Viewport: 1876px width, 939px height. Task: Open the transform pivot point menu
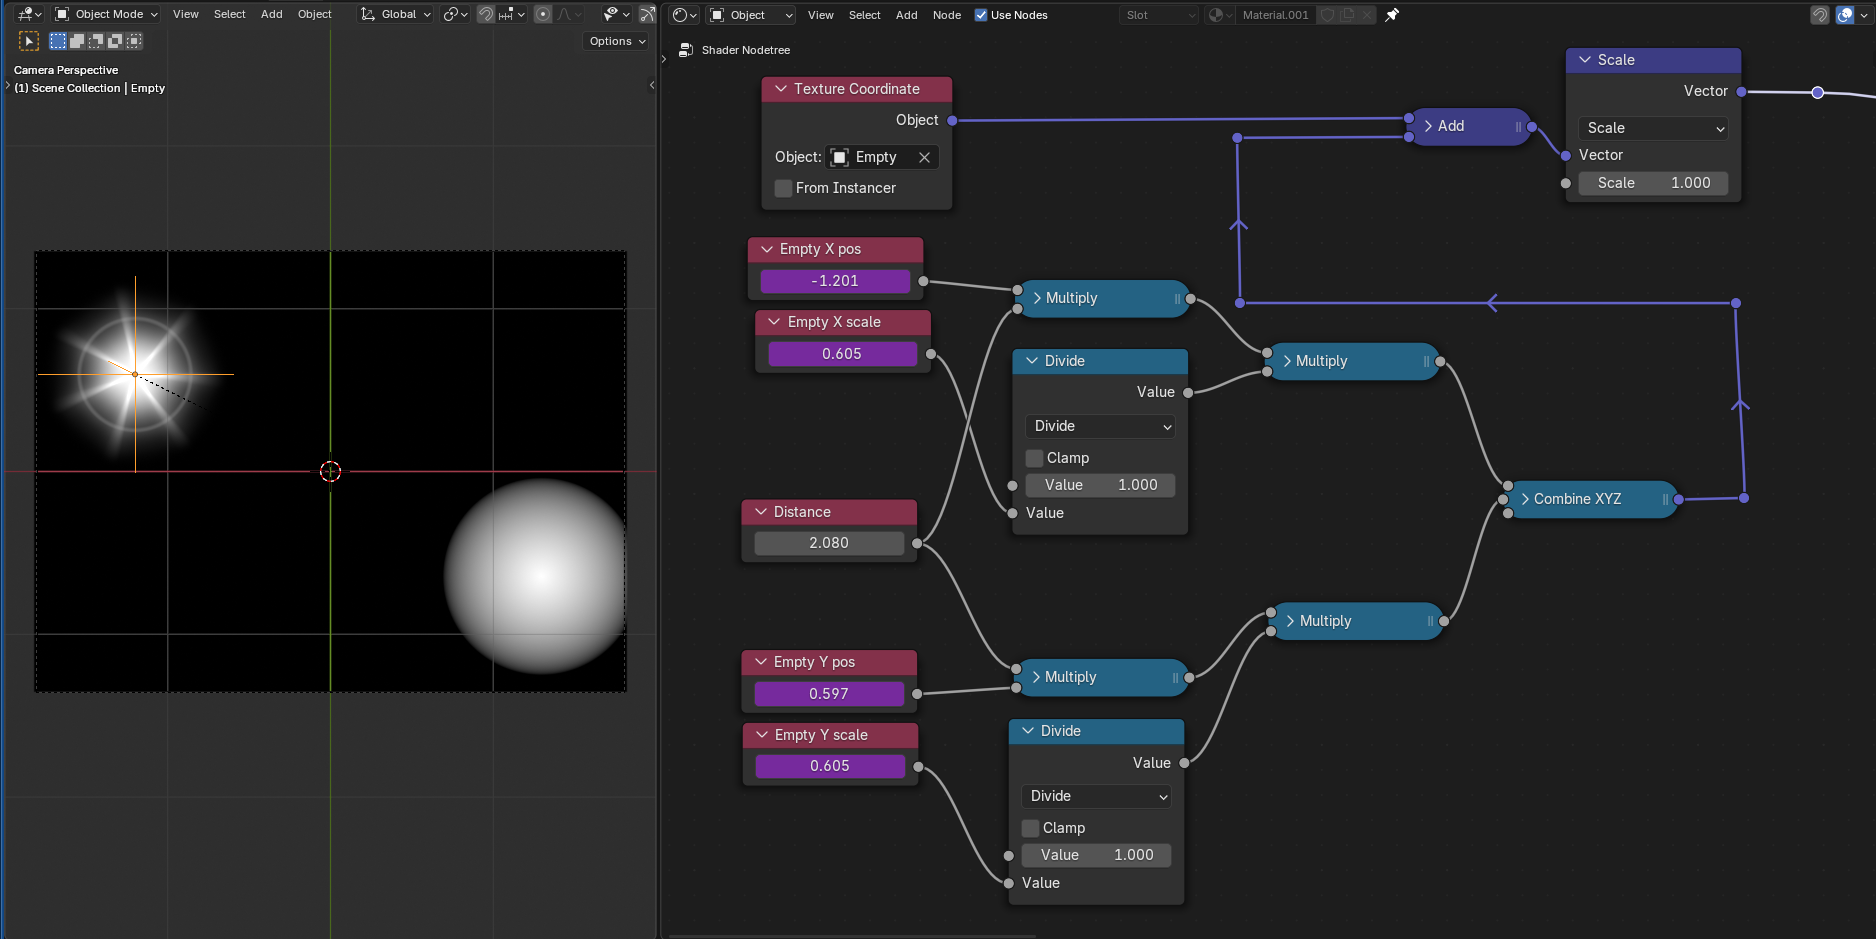(x=455, y=14)
